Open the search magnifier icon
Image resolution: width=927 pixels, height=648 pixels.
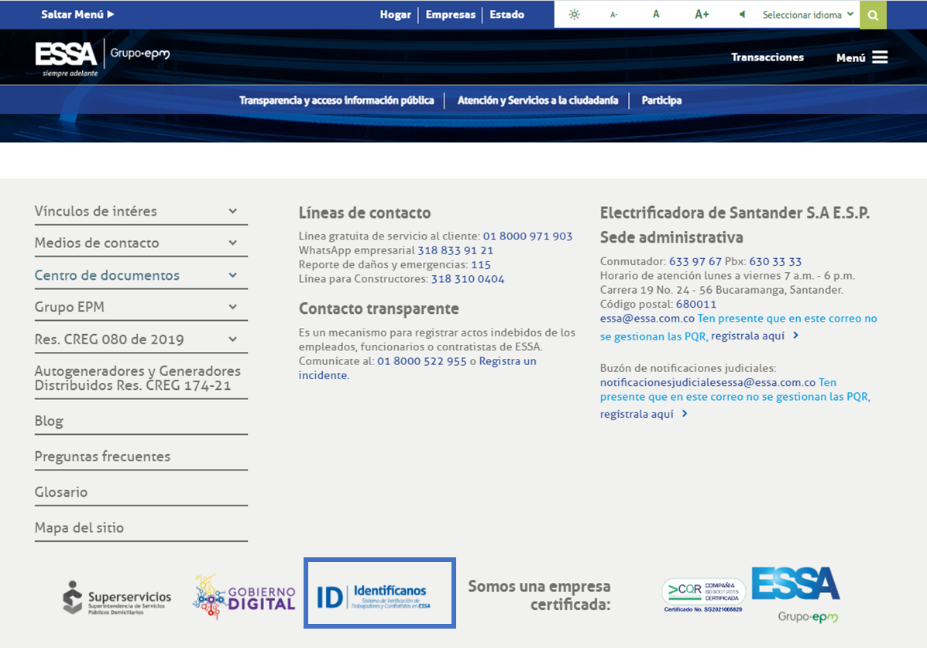coord(872,14)
